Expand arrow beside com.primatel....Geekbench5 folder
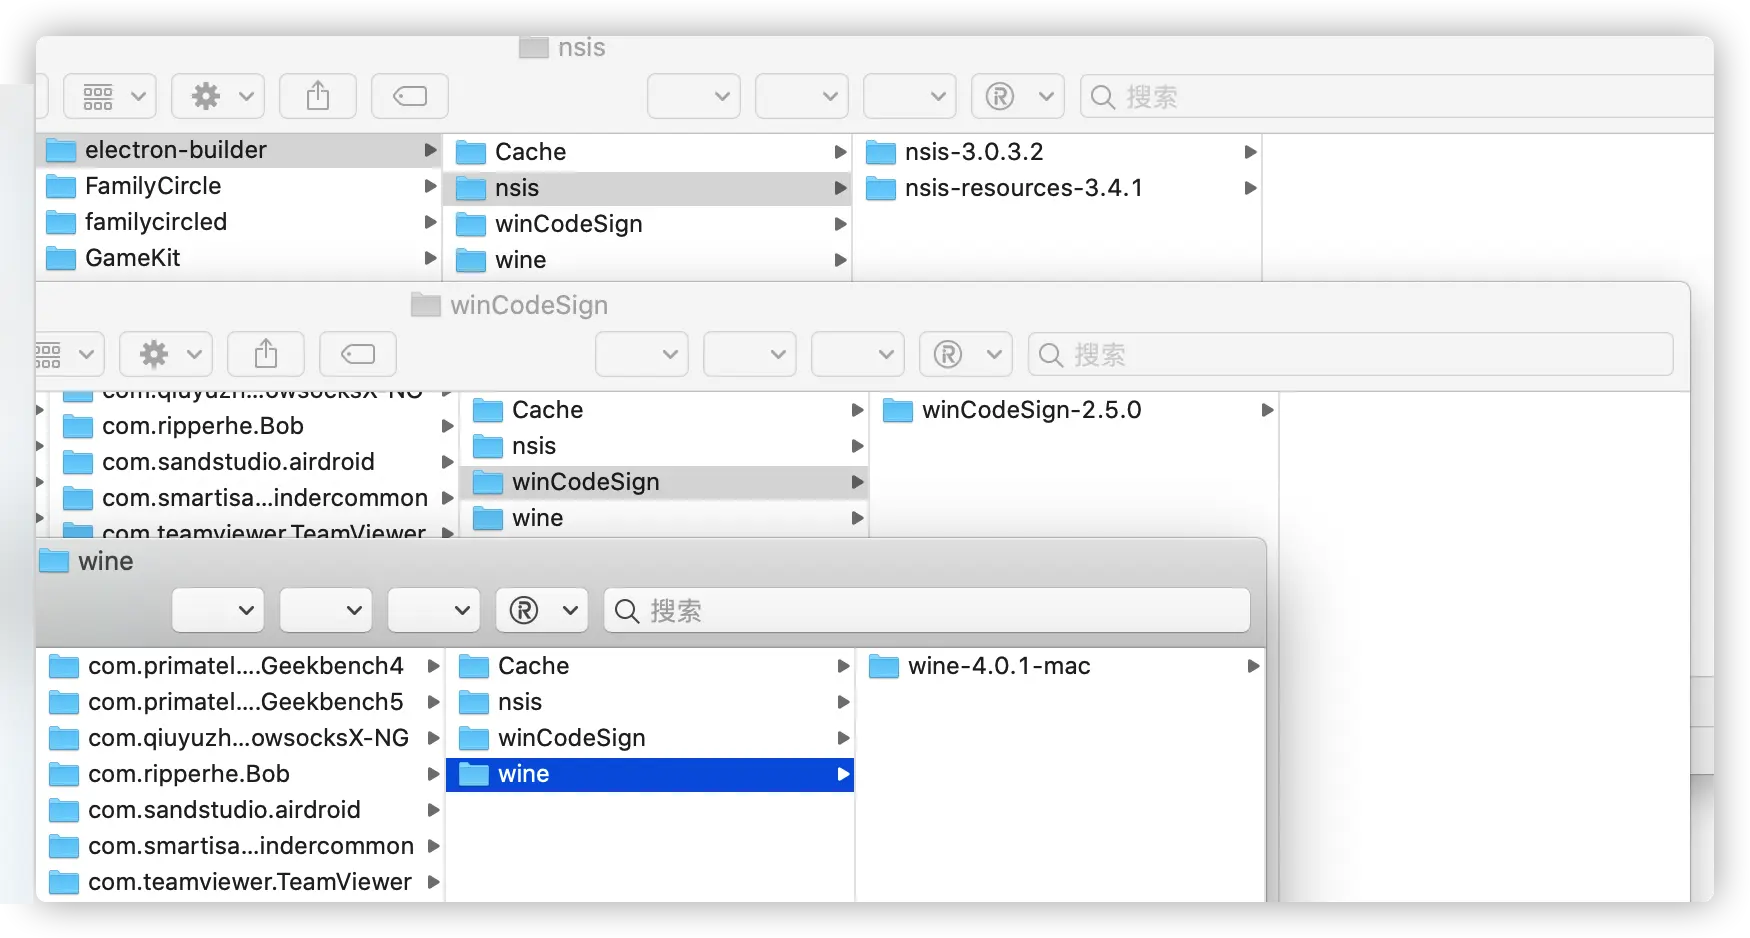Viewport: 1750px width, 938px height. pyautogui.click(x=433, y=702)
